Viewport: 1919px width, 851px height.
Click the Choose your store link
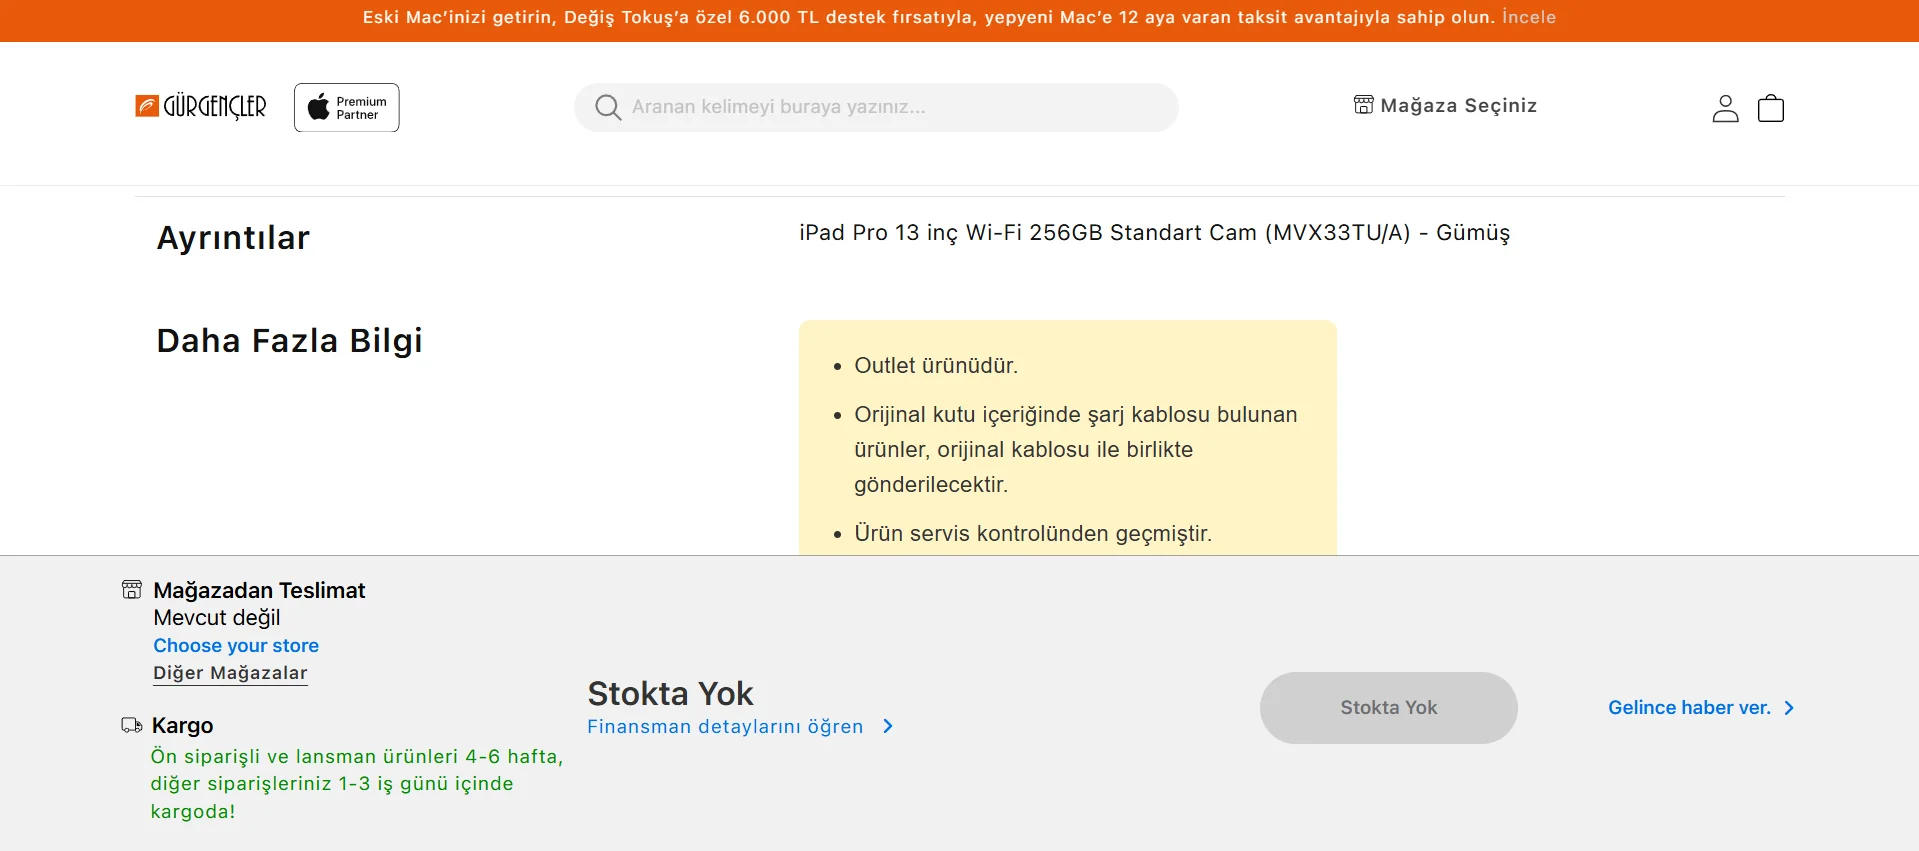(236, 646)
